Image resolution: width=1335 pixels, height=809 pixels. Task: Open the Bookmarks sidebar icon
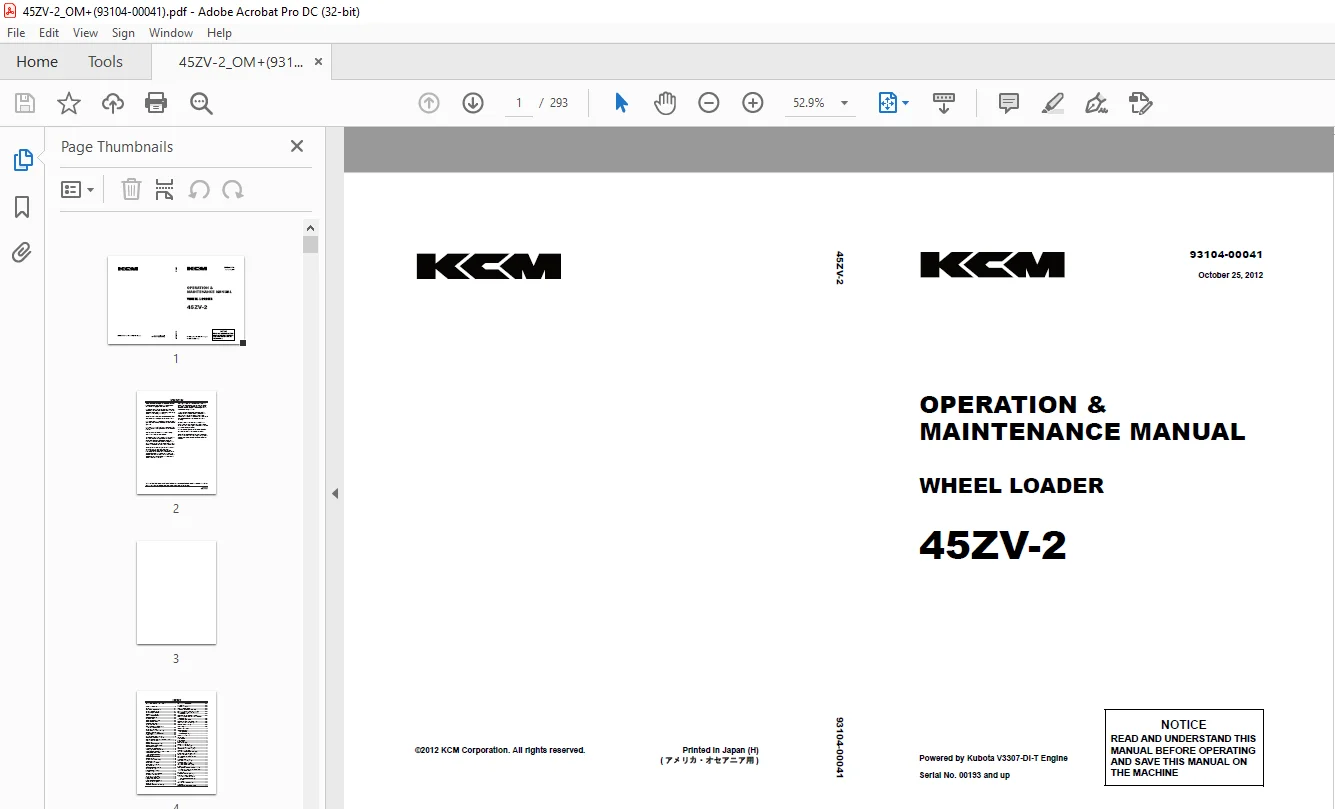(22, 207)
